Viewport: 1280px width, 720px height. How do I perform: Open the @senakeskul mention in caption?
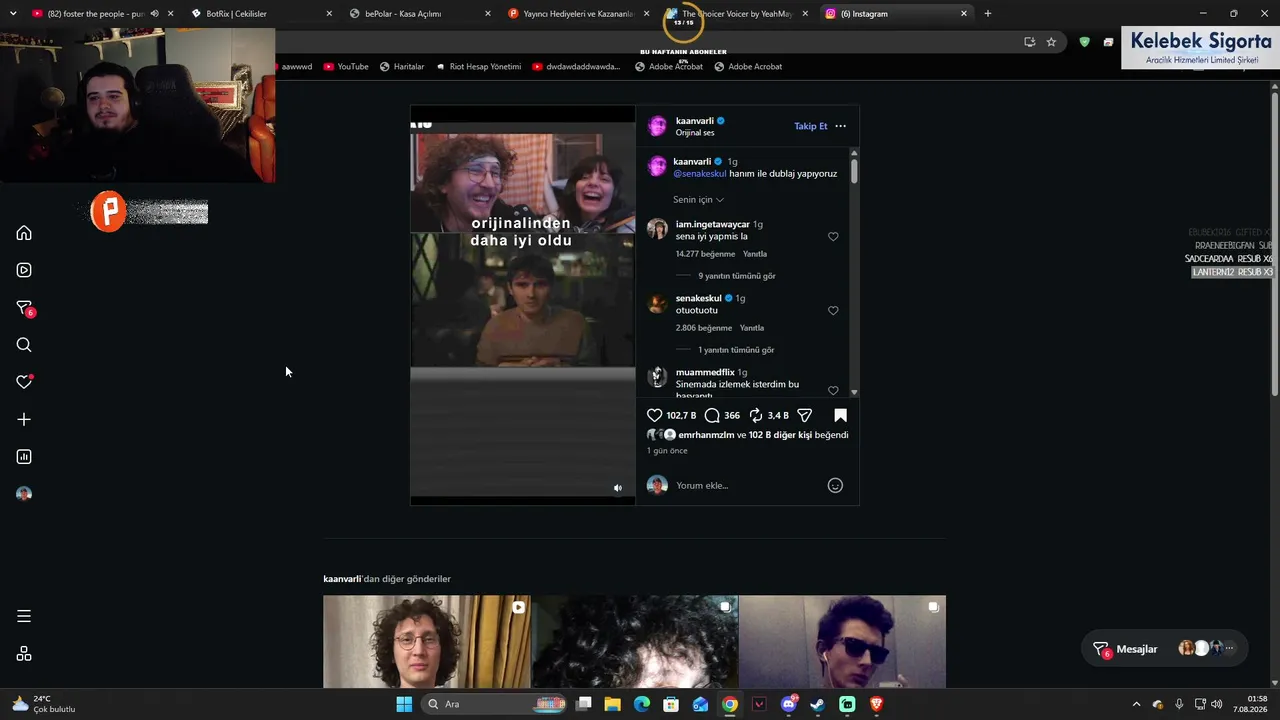(x=700, y=173)
